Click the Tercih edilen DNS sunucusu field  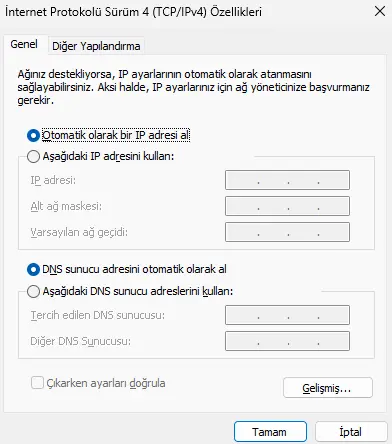[287, 315]
